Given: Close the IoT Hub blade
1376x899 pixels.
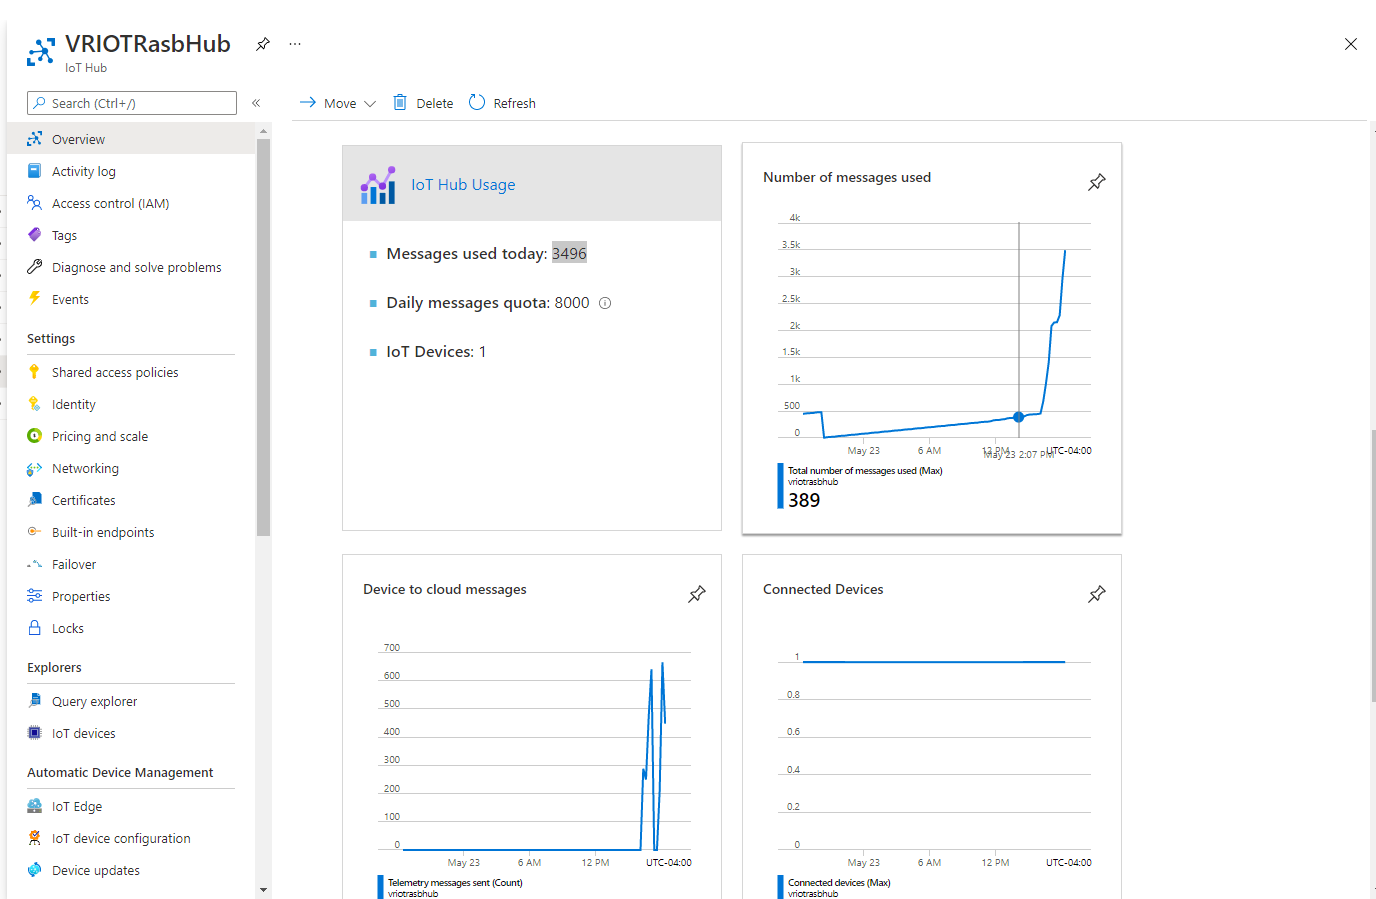Looking at the screenshot, I should [1351, 44].
